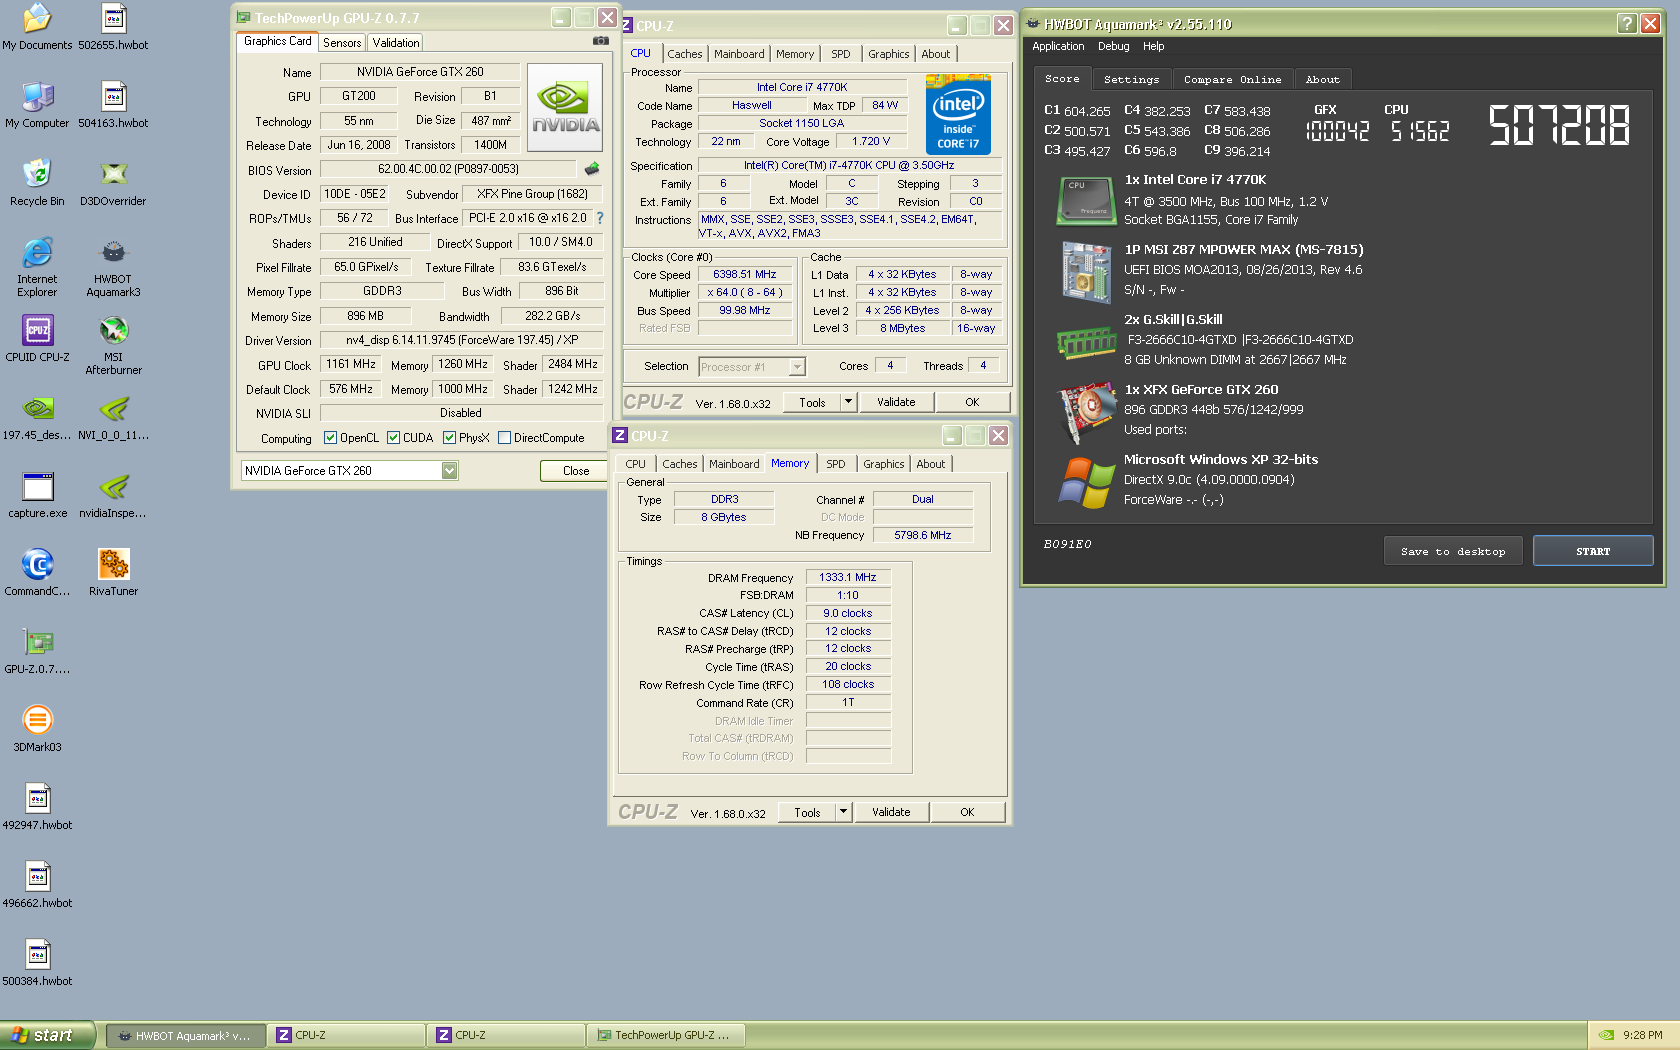Click the NVIDIA logo in GPU-Z

(x=565, y=107)
